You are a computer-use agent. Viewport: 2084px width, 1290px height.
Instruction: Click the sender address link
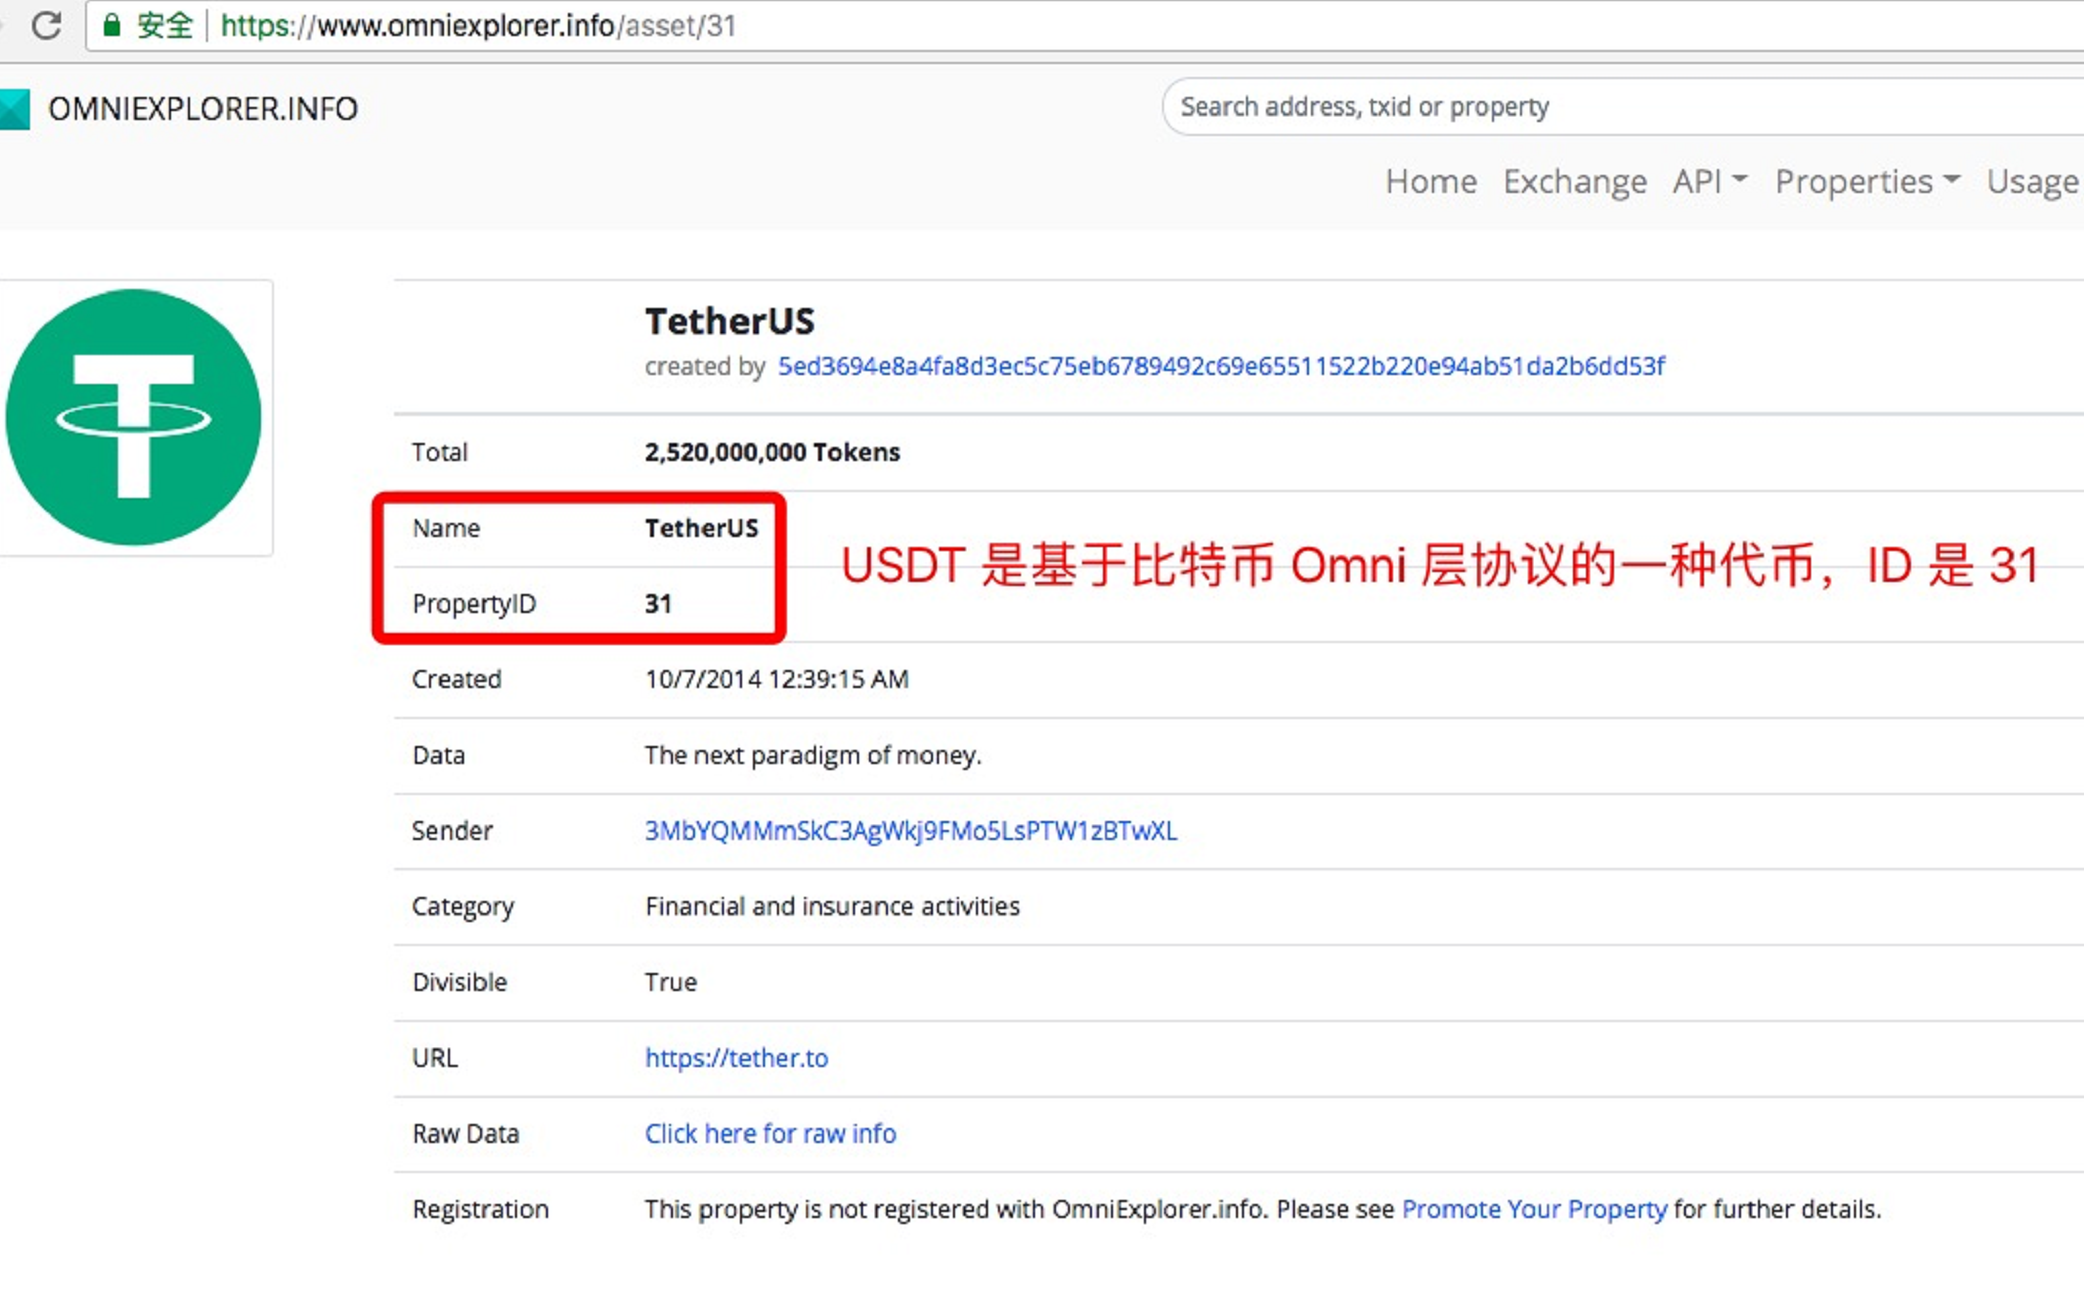pyautogui.click(x=908, y=830)
